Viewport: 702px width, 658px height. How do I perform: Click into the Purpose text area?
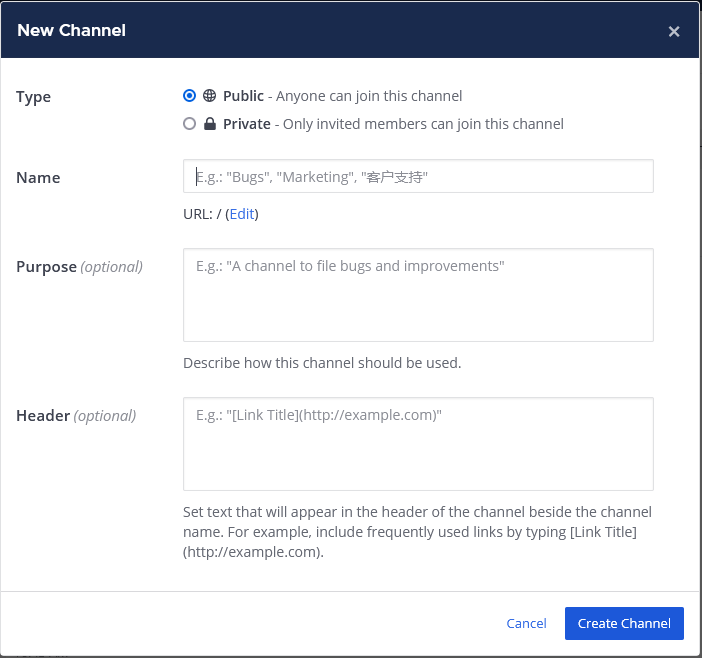(418, 295)
